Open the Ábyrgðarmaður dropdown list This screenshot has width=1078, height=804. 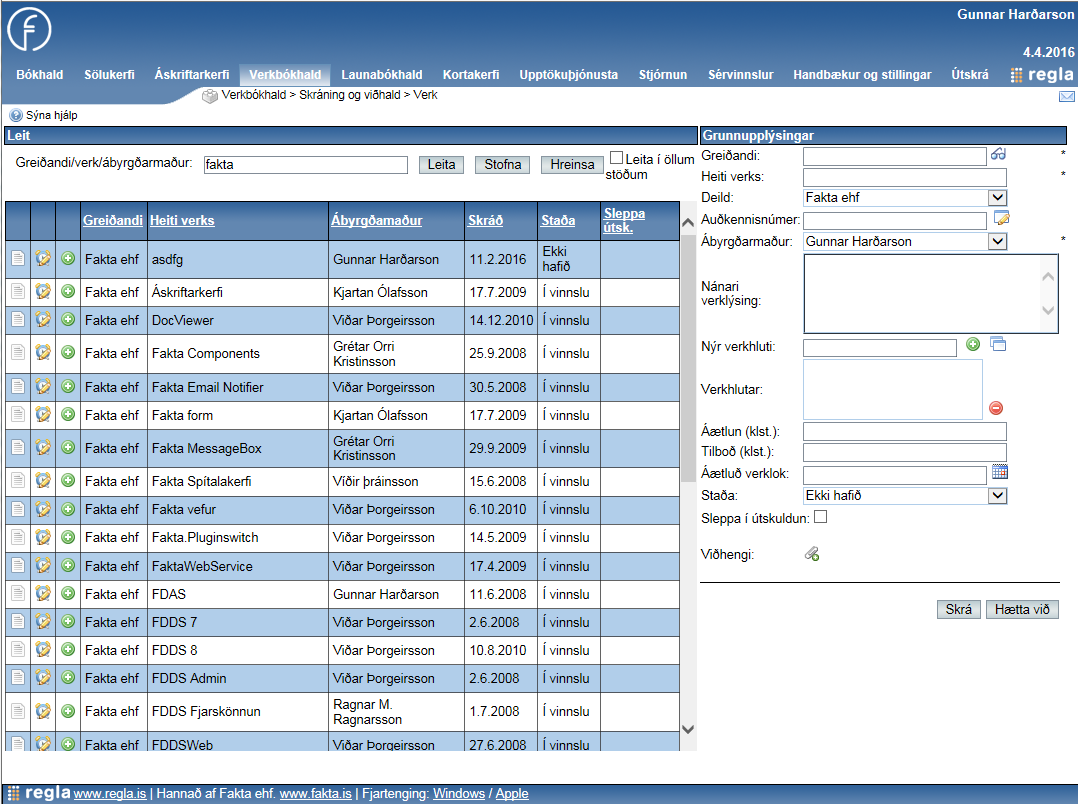(x=997, y=241)
